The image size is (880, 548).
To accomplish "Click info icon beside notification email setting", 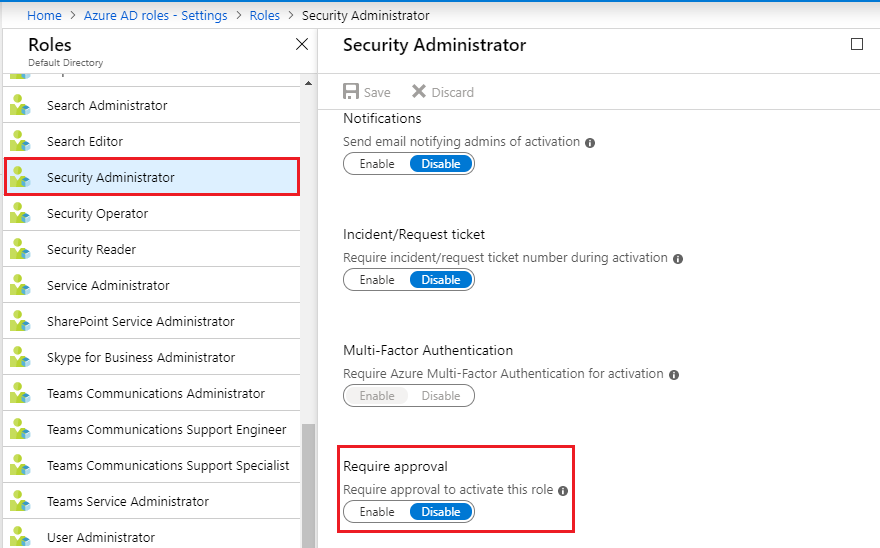I will coord(590,143).
